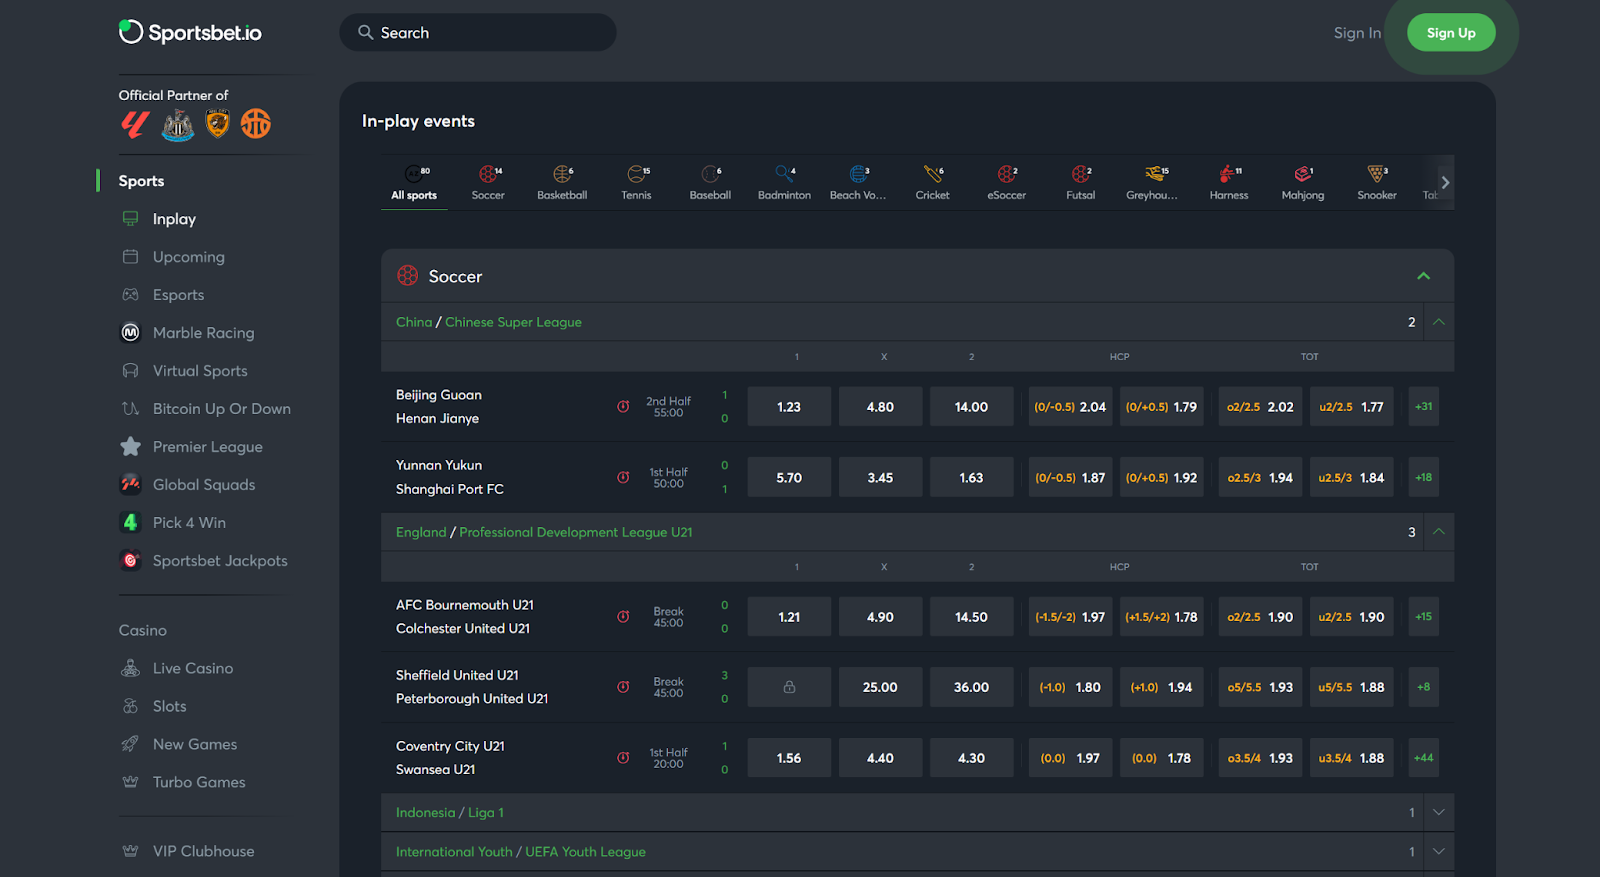Select over 5.5 goals at 1.93

point(1260,687)
